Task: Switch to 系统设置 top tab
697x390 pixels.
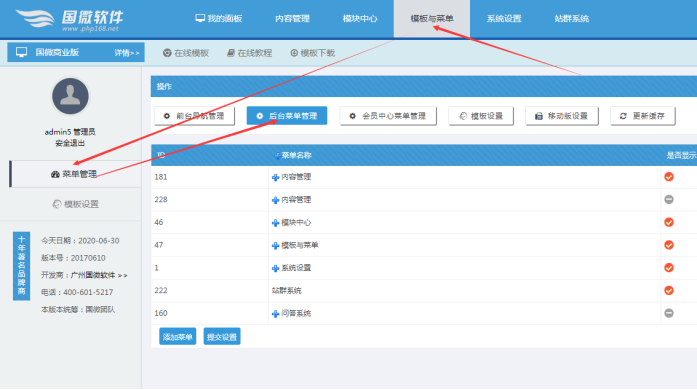Action: 504,19
